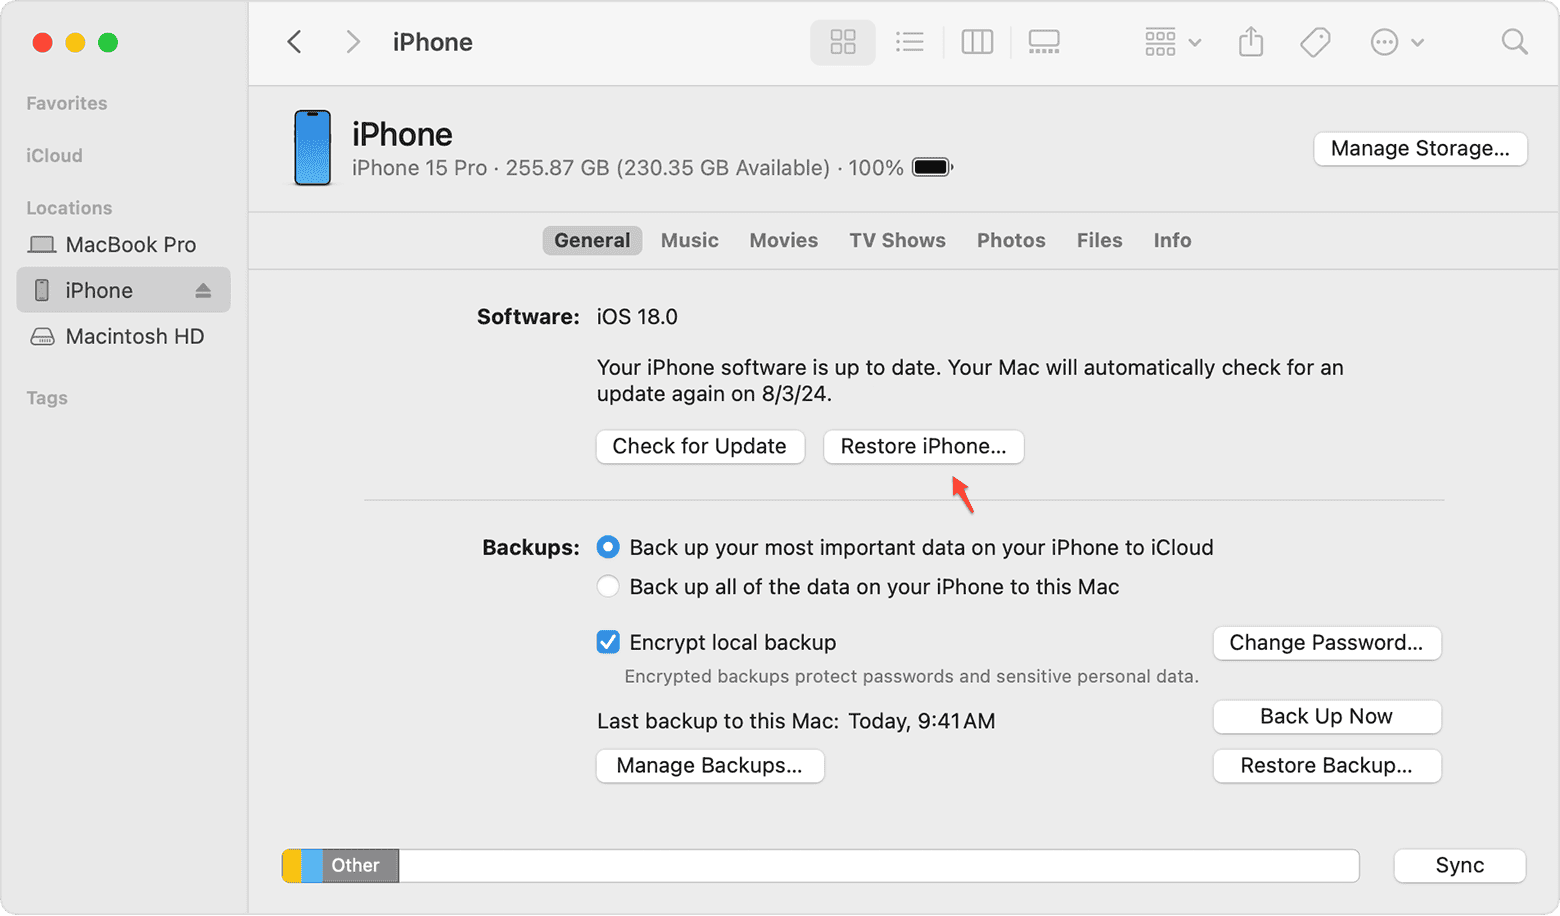Switch to list view in the toolbar
1560x916 pixels.
tap(909, 42)
